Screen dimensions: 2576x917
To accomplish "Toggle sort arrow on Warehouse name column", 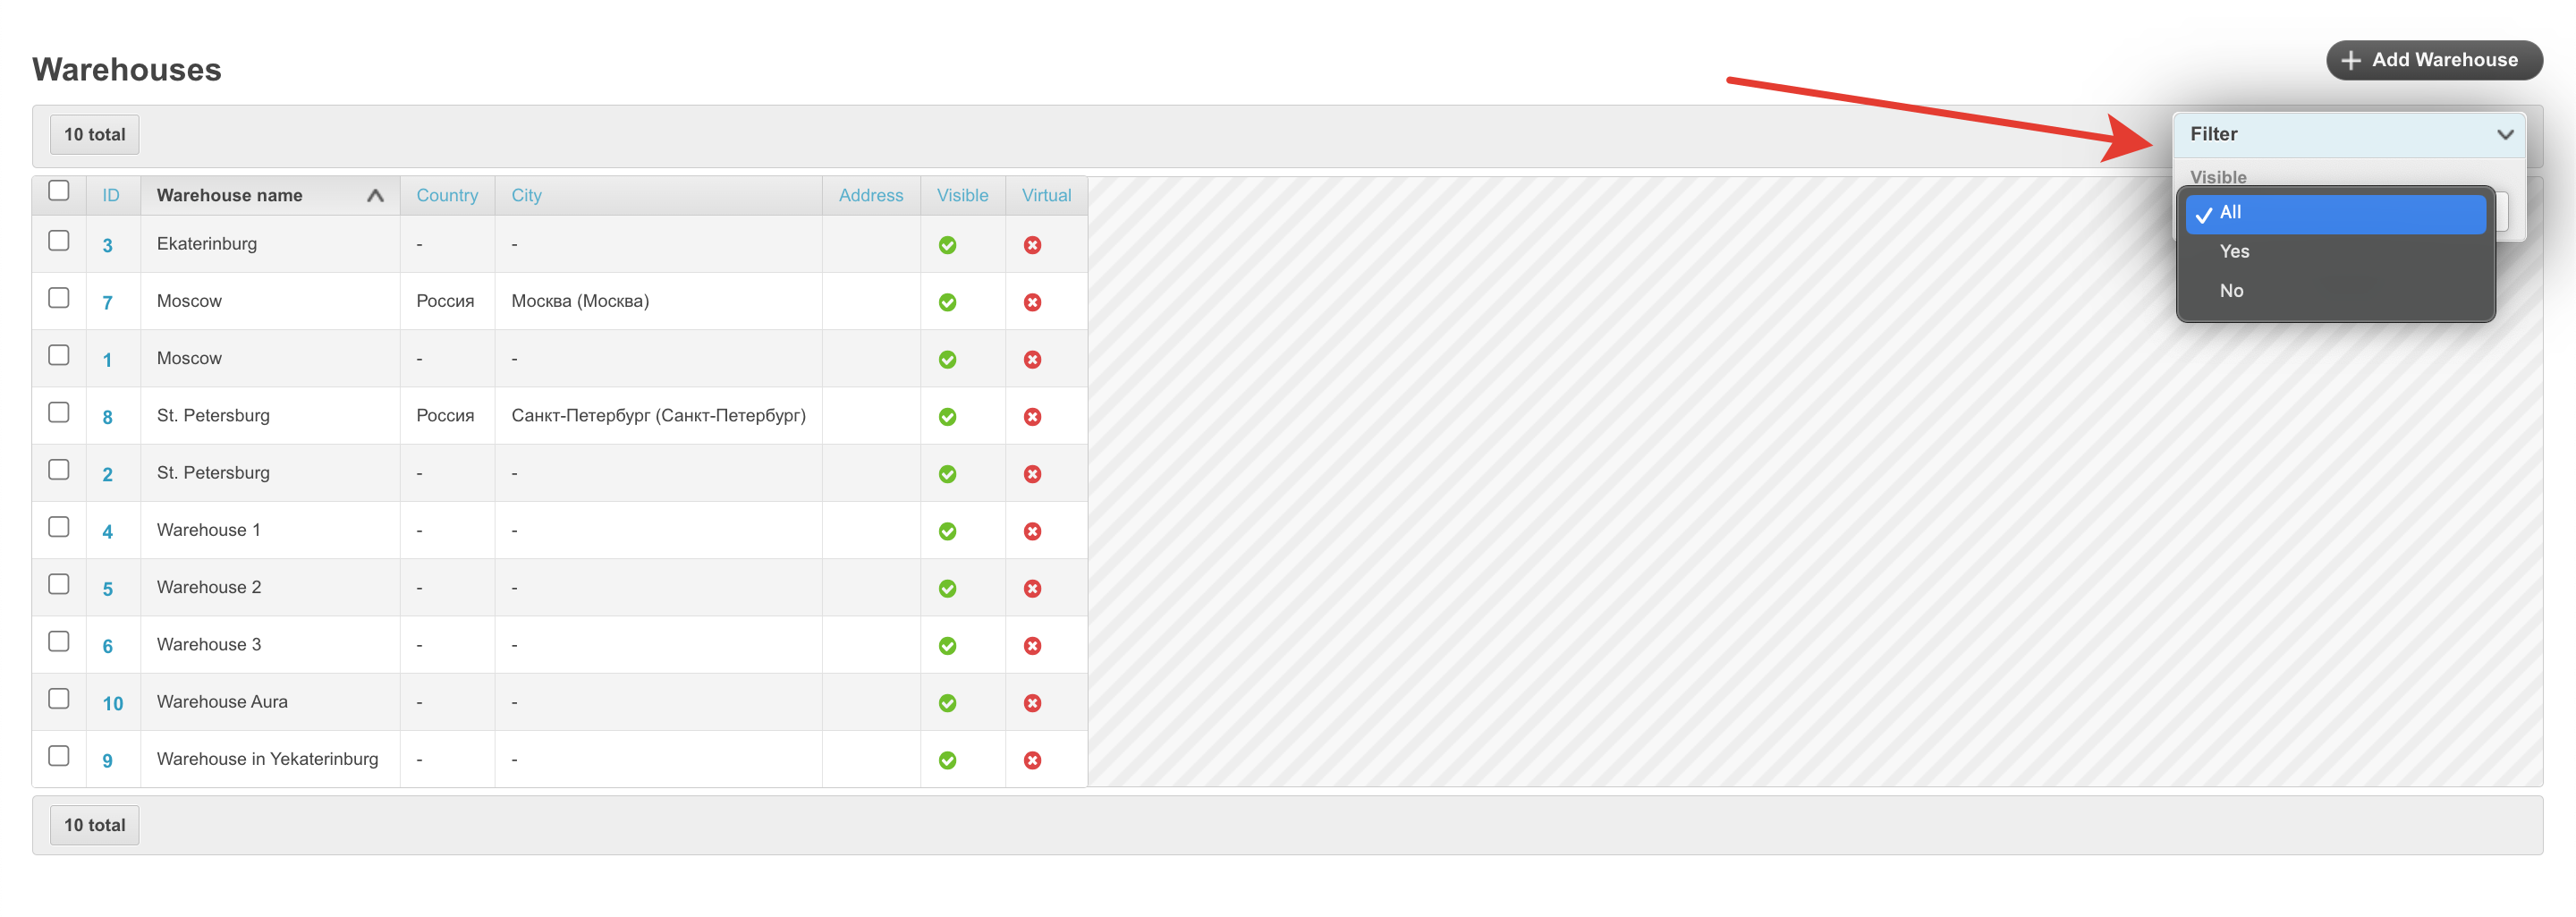I will [375, 196].
